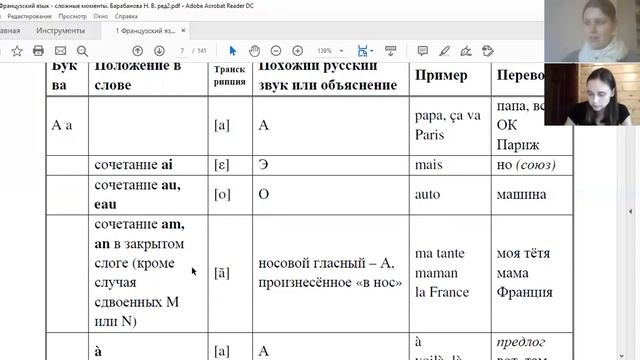The height and width of the screenshot is (360, 640).
Task: Go to the next page
Action: tap(159, 51)
